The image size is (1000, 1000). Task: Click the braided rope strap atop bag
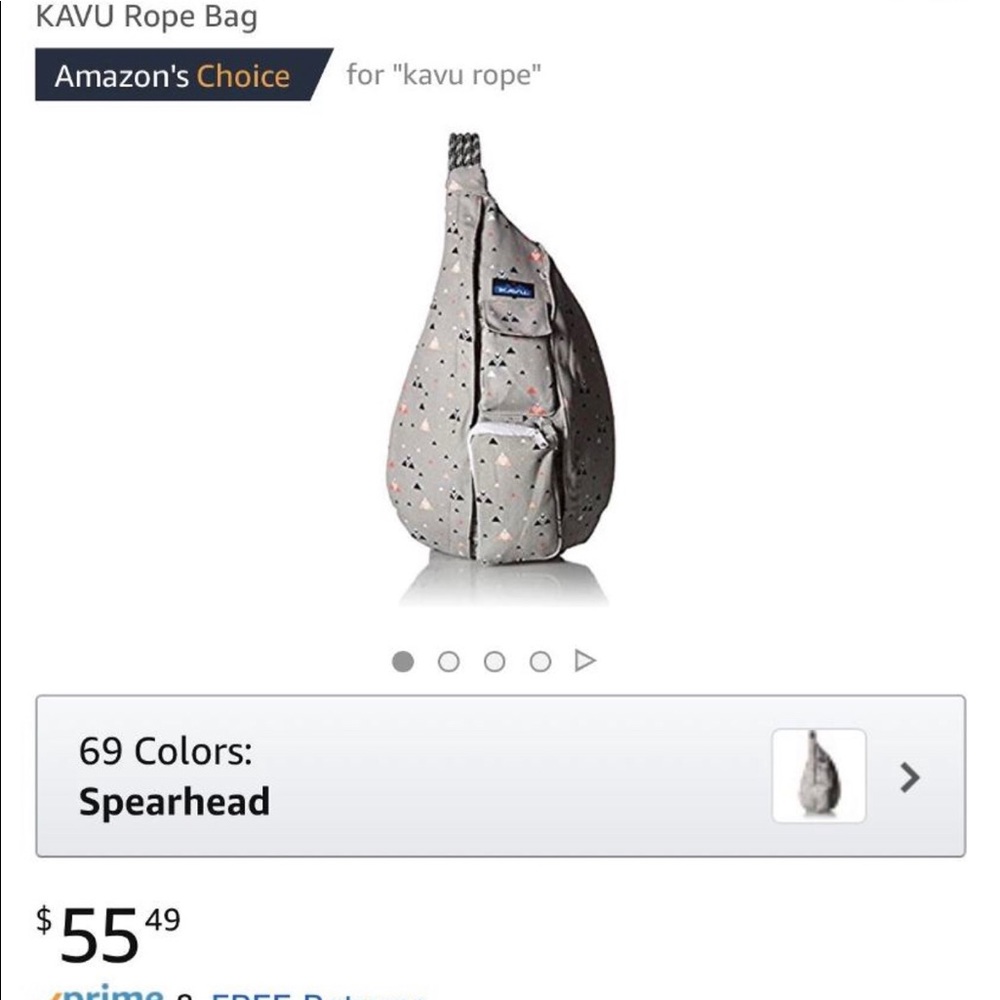[463, 151]
